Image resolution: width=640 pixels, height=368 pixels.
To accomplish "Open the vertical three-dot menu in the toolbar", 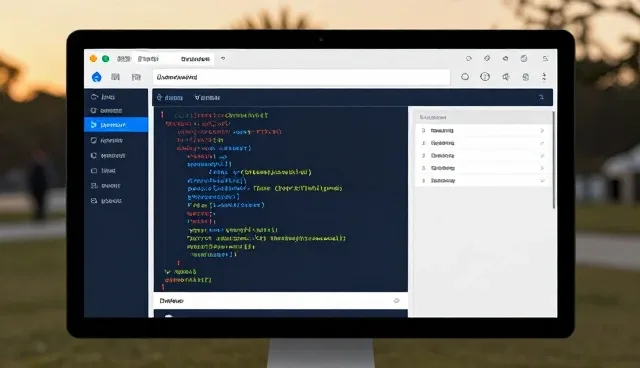I will (x=544, y=77).
